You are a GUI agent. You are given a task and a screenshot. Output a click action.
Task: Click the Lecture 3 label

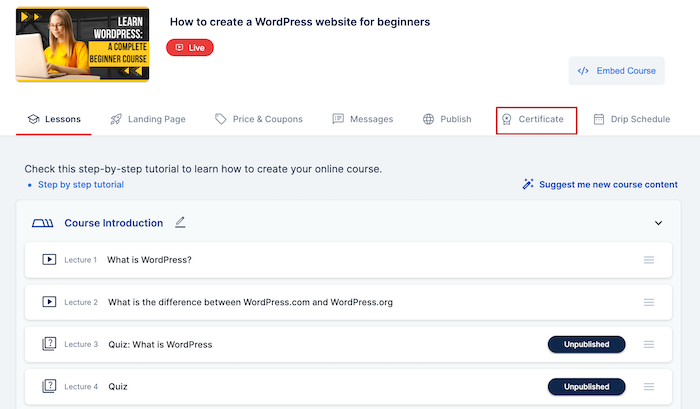(81, 344)
